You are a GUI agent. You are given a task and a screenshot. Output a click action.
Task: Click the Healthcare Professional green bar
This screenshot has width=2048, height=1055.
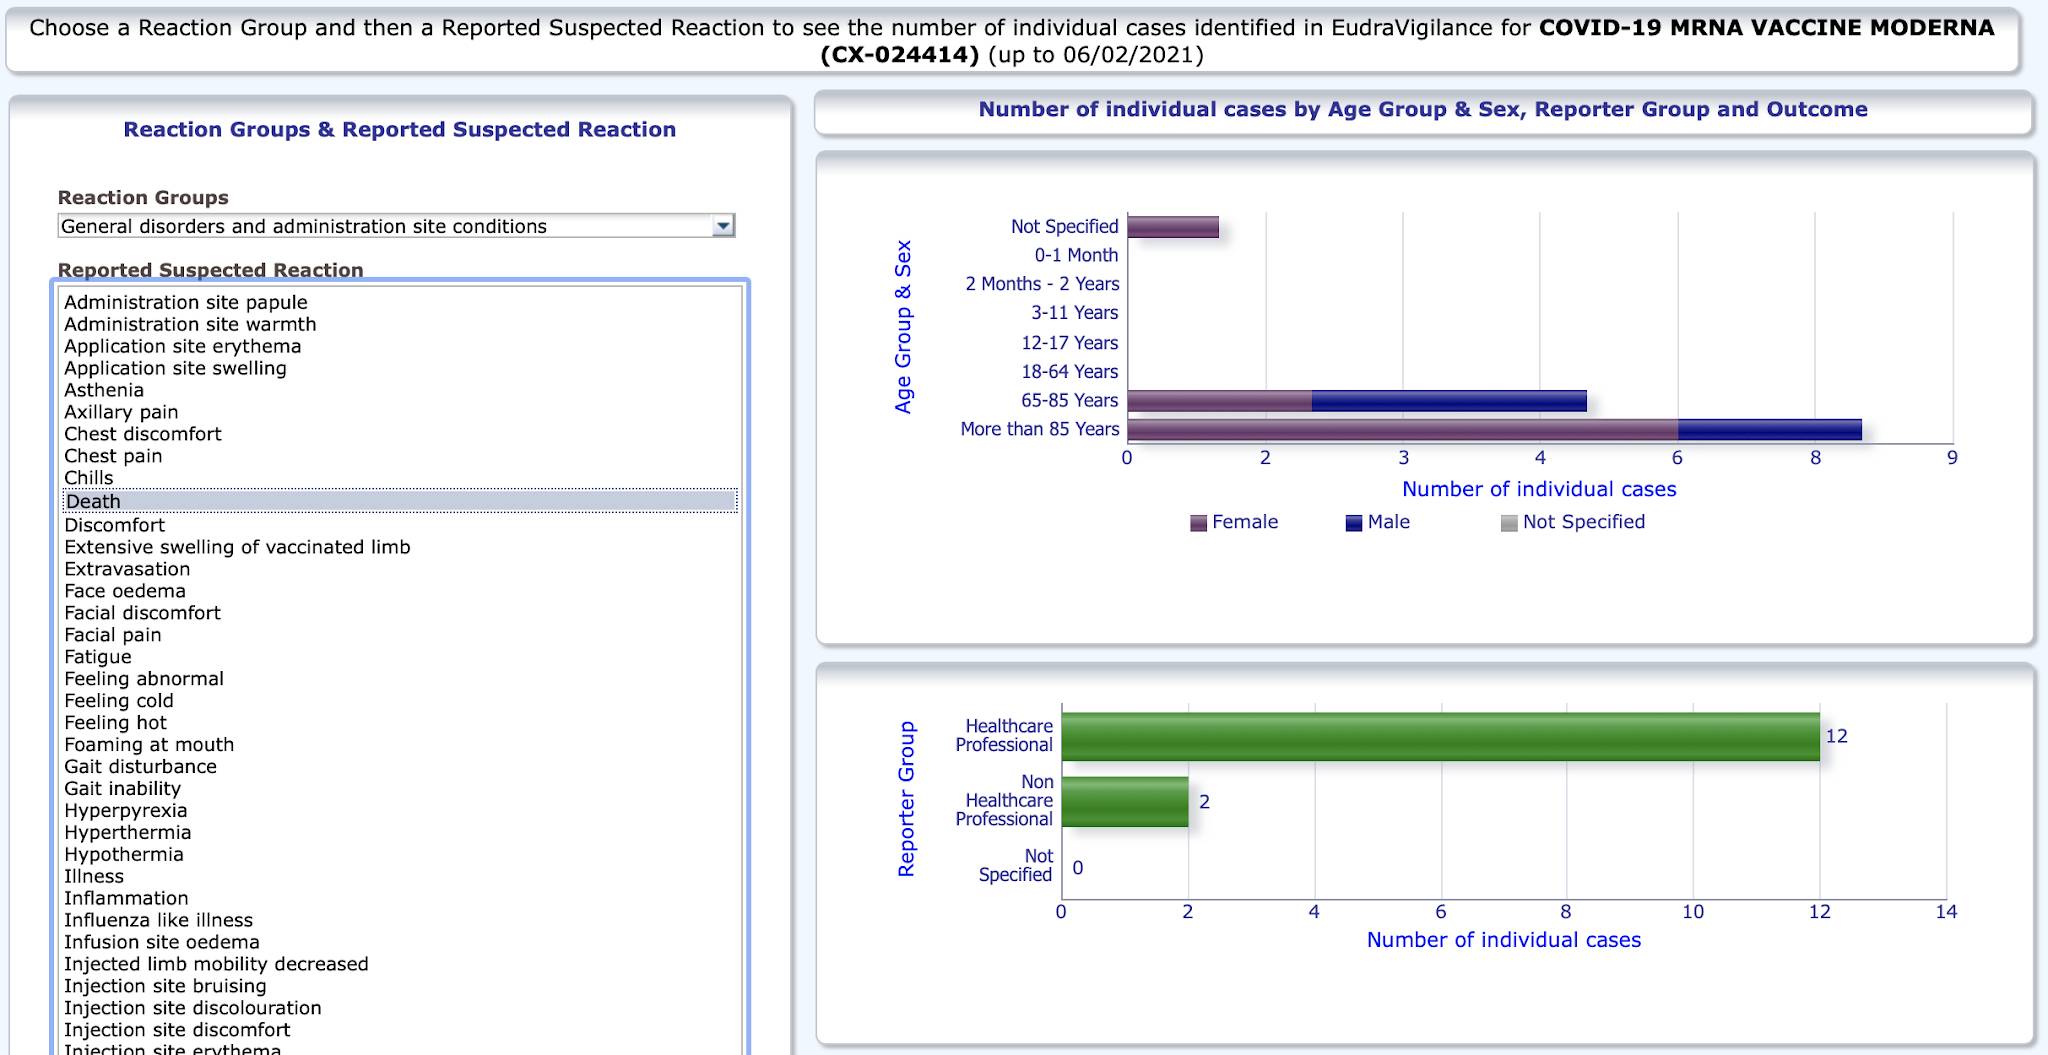1440,737
